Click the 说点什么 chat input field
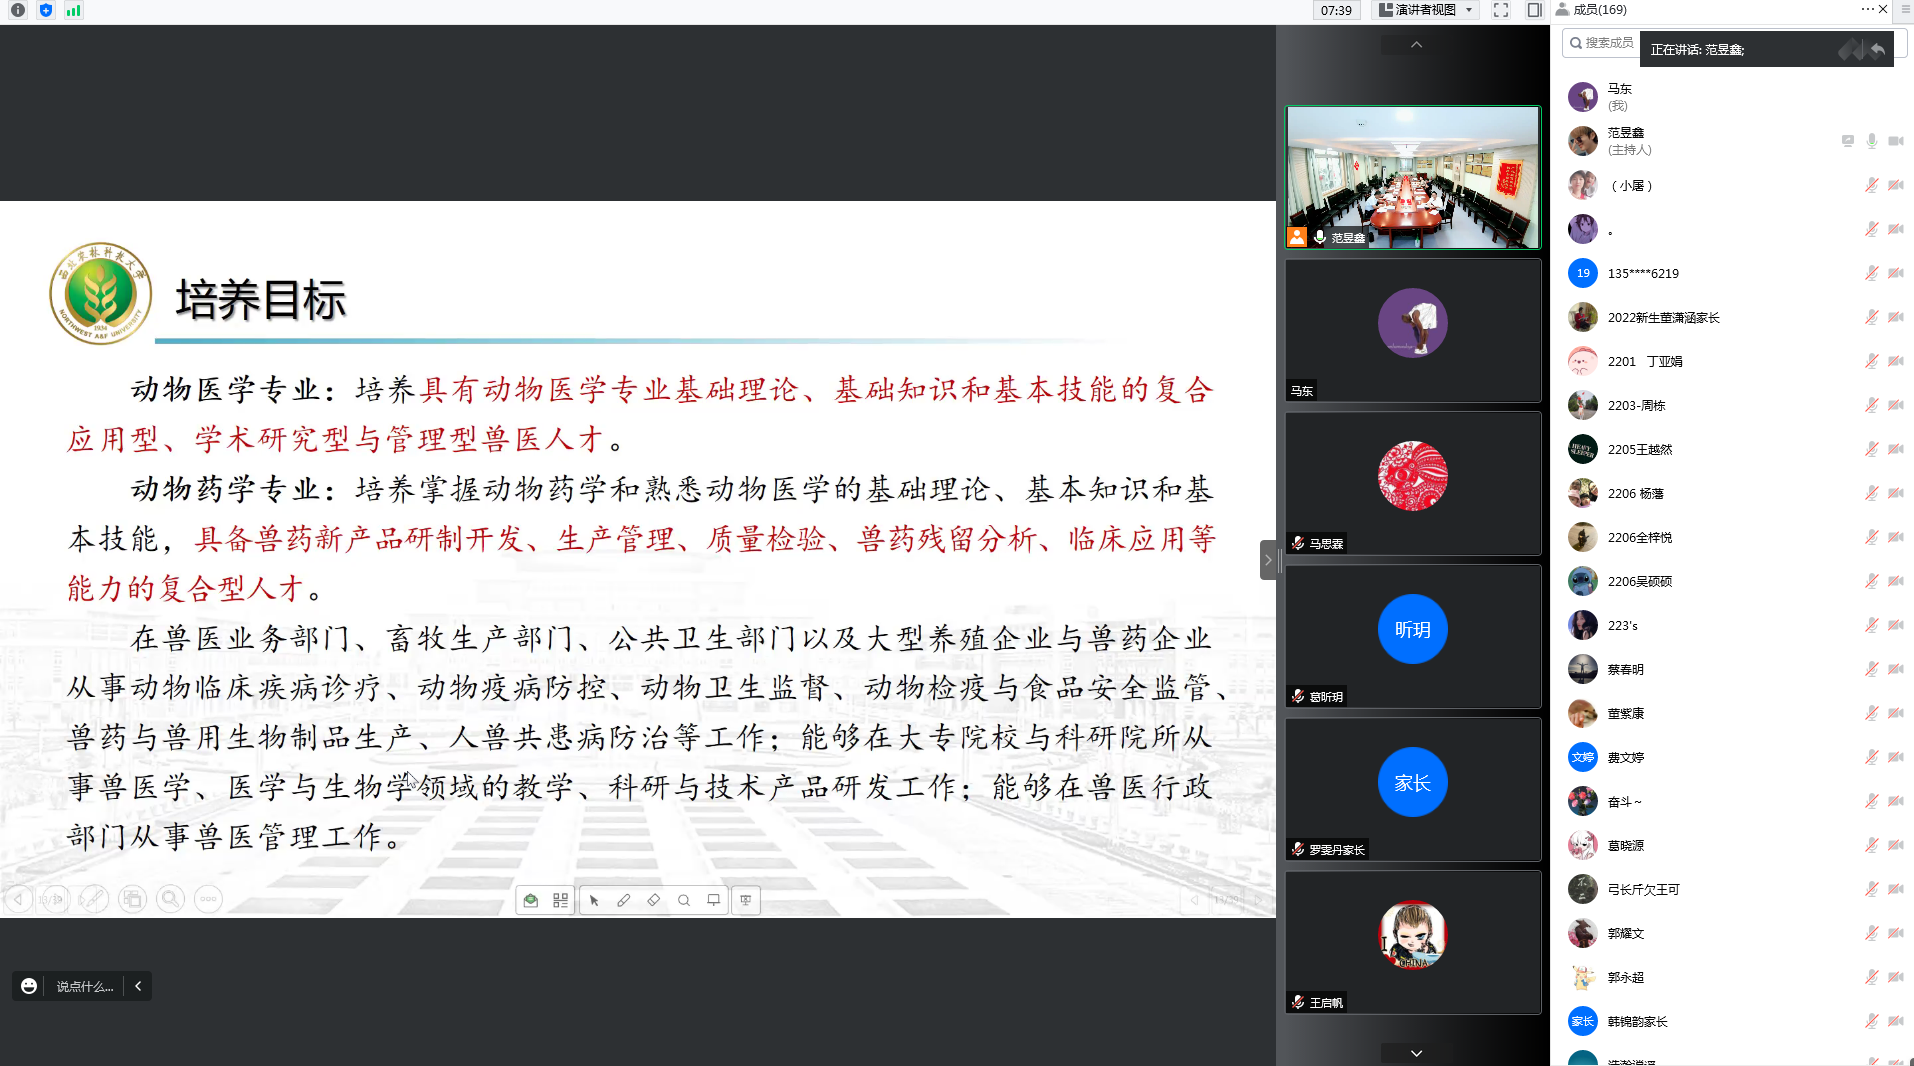The image size is (1914, 1066). click(84, 986)
